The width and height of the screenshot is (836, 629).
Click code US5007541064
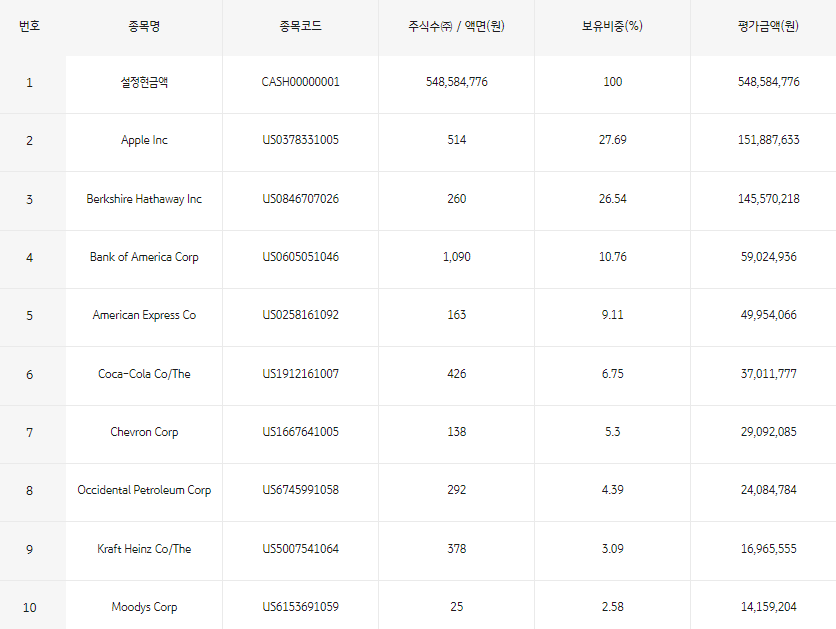[x=300, y=549]
